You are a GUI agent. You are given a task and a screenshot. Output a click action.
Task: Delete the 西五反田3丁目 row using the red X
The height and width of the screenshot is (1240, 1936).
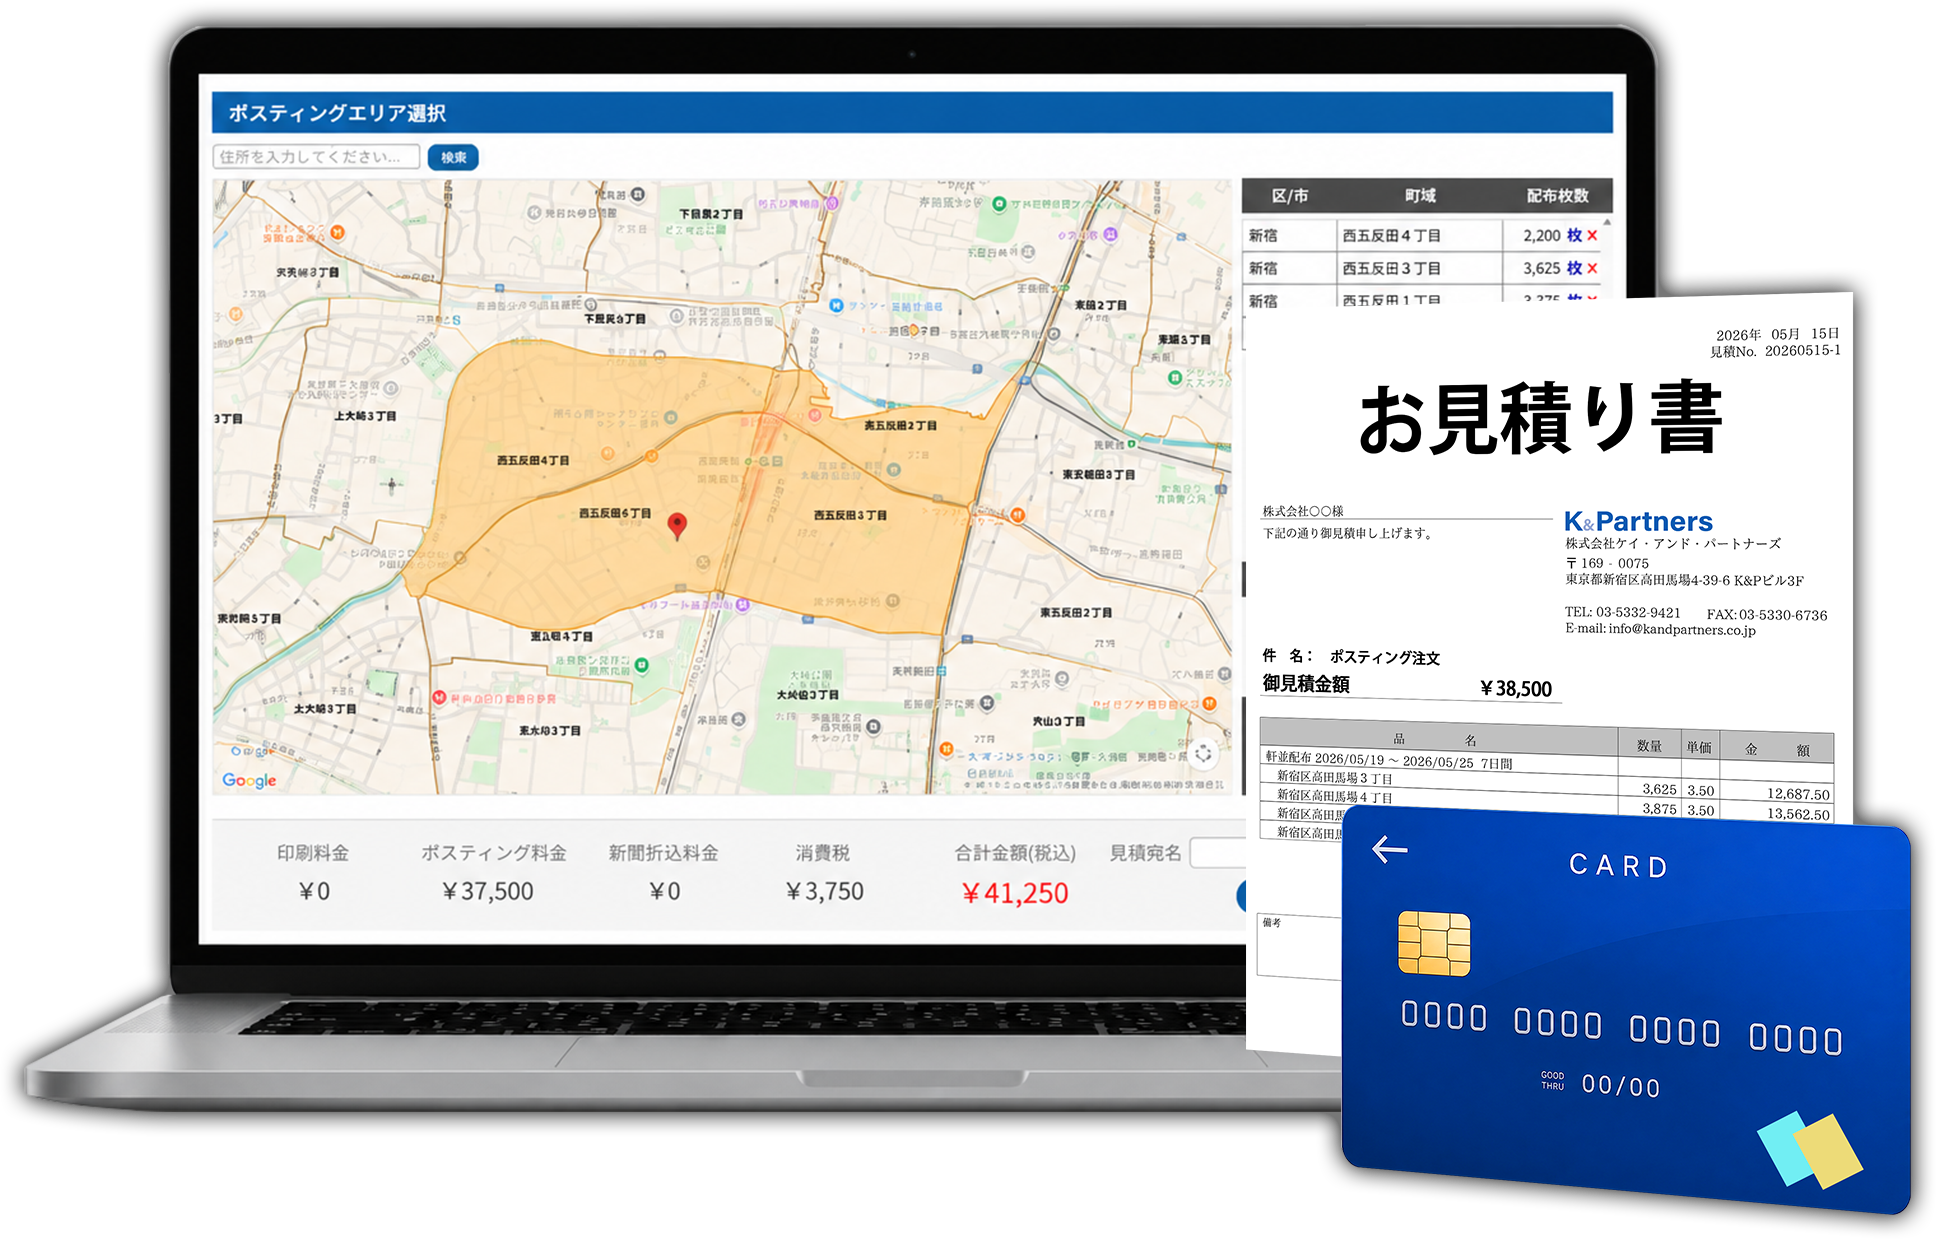[1592, 269]
